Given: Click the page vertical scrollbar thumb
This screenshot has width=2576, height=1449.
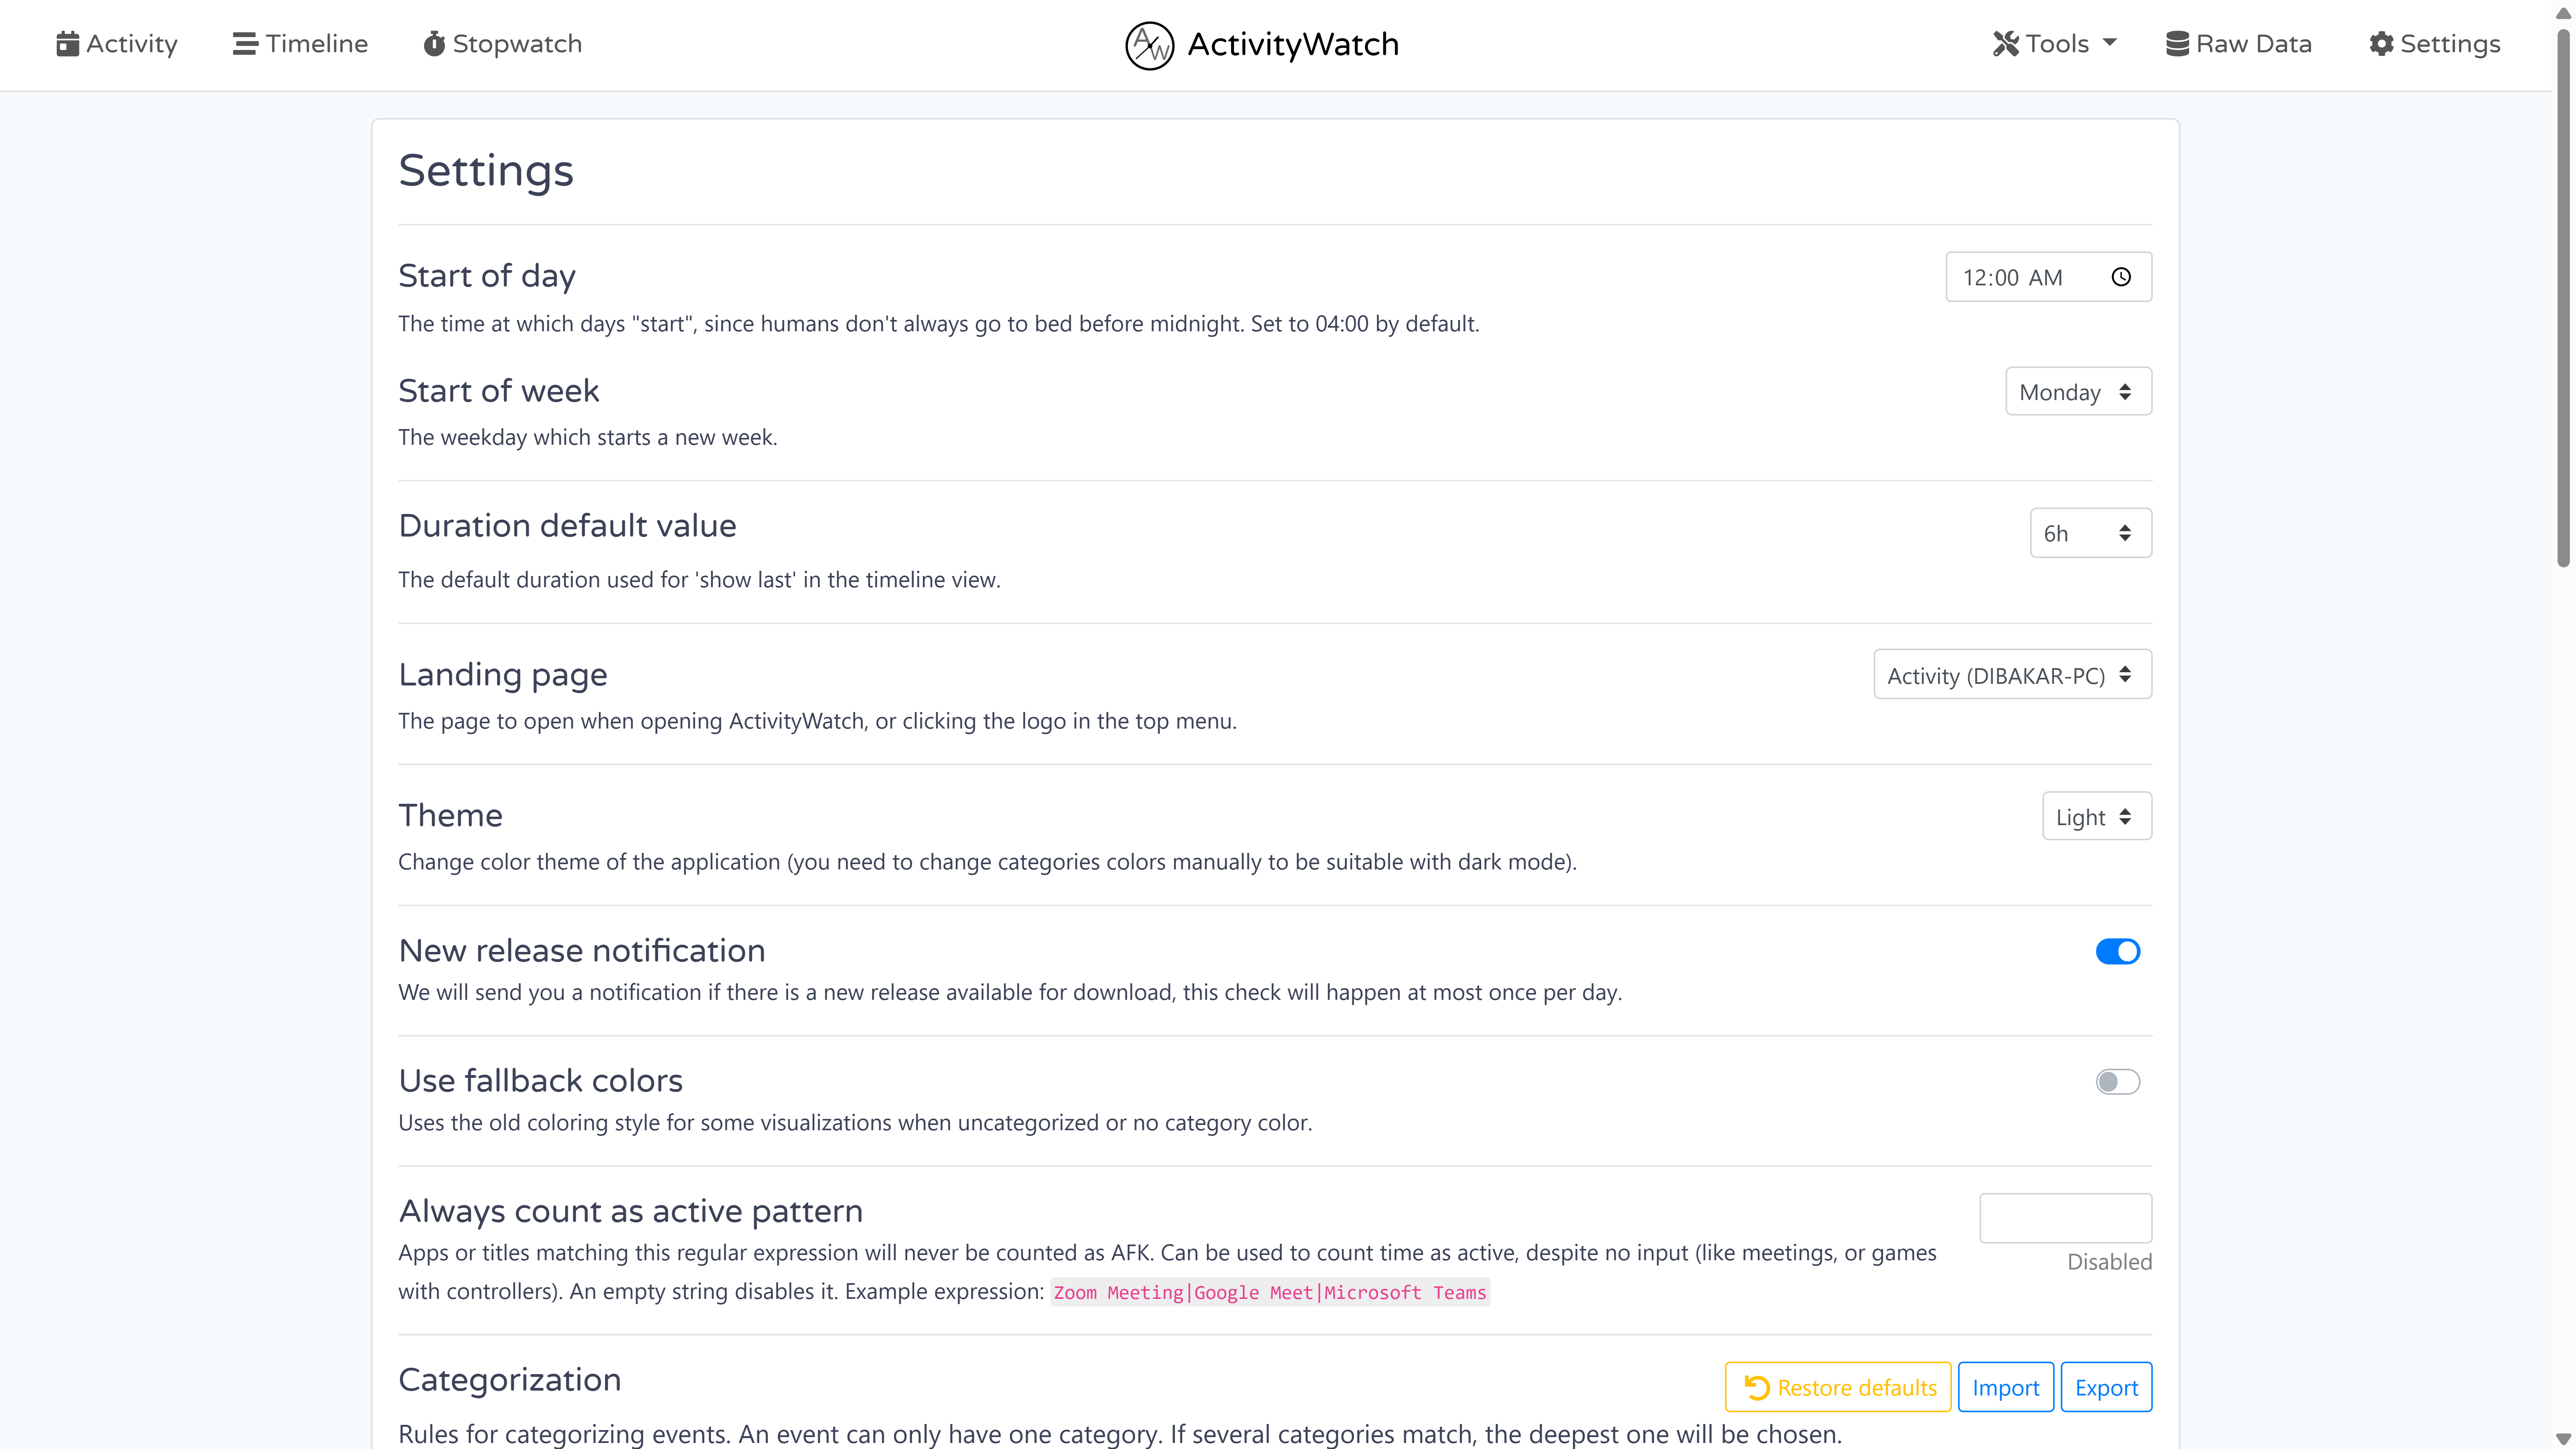Looking at the screenshot, I should tap(2563, 297).
